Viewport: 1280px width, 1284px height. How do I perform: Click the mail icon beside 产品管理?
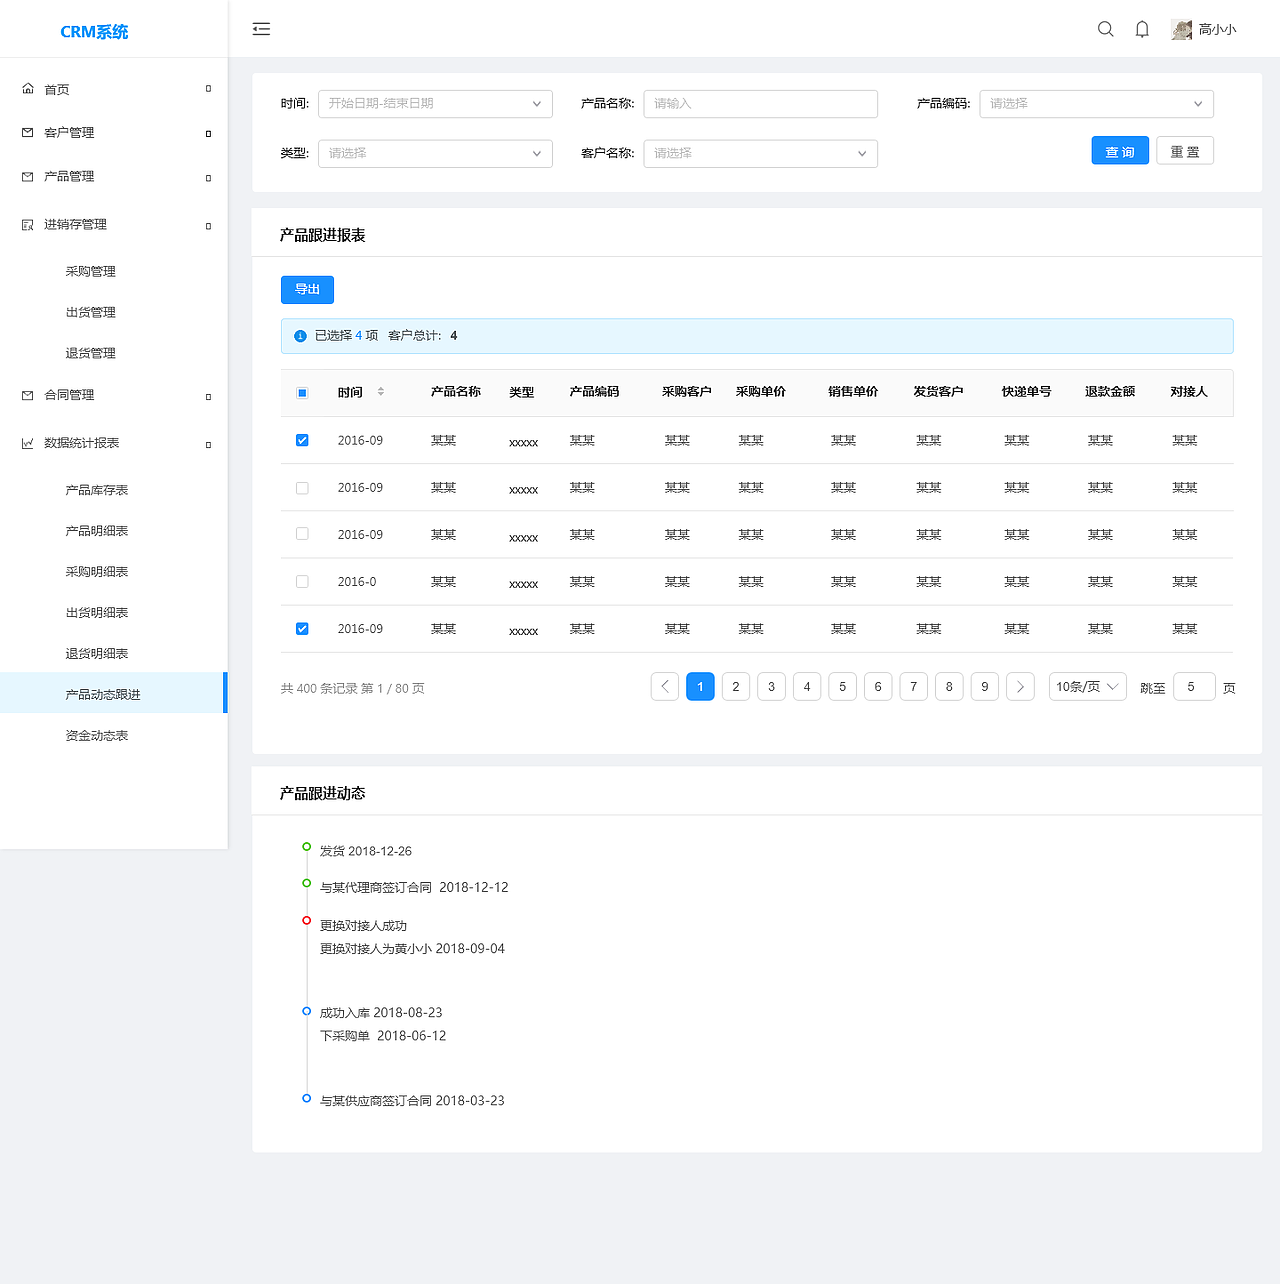click(28, 176)
